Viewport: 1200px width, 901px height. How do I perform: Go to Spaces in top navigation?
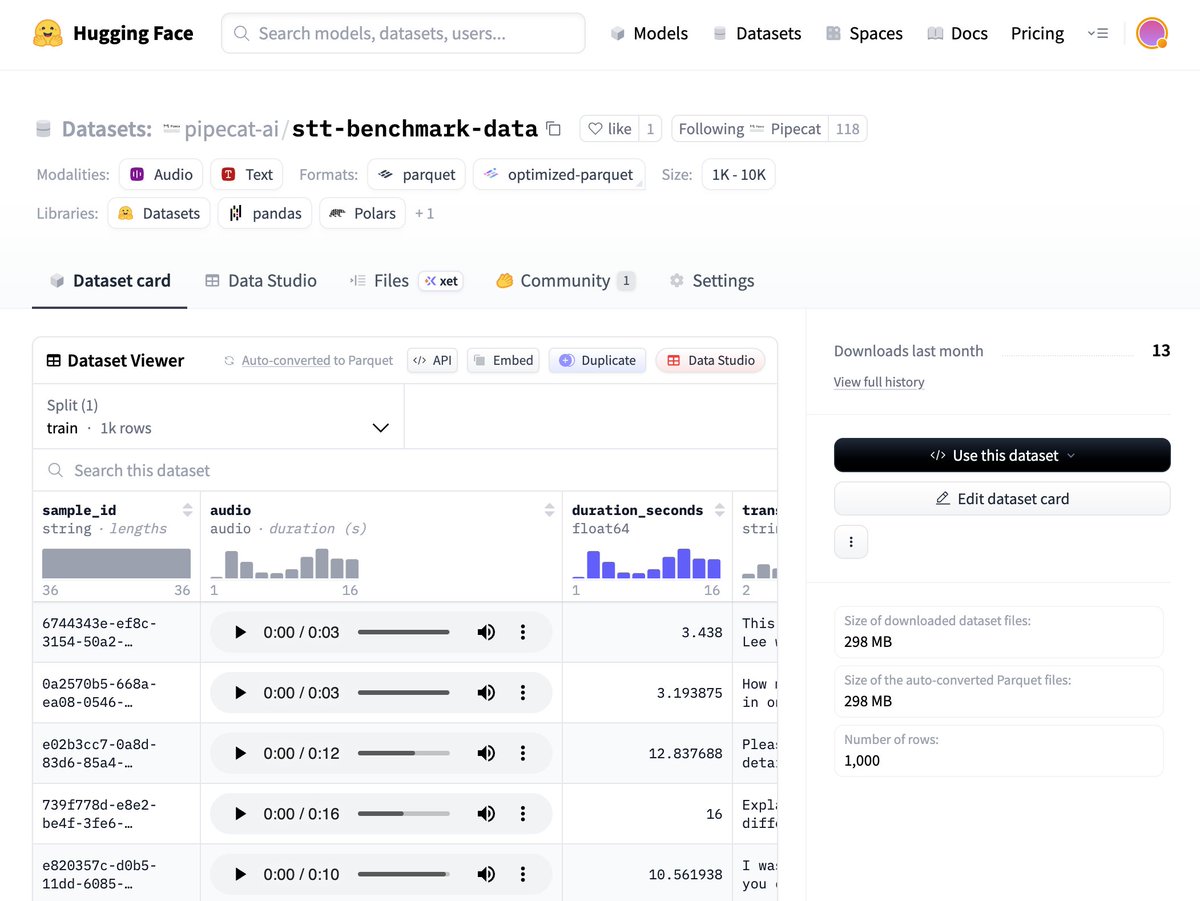click(864, 33)
